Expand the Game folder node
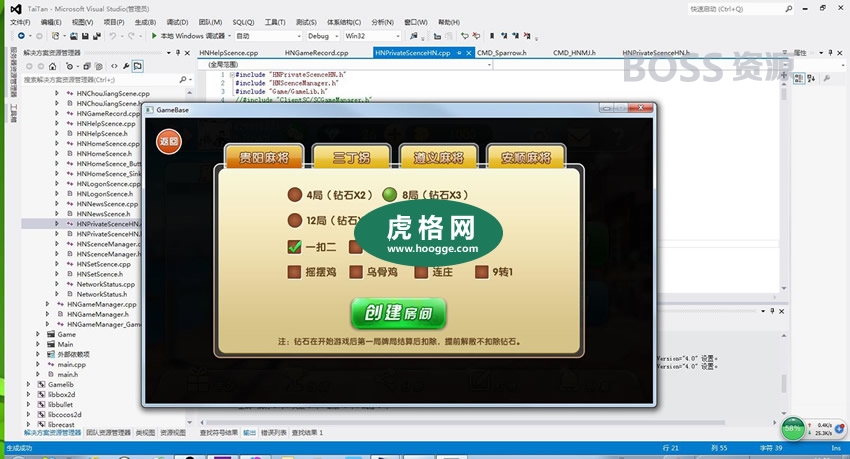Screen dimensions: 850x459 tap(37, 334)
